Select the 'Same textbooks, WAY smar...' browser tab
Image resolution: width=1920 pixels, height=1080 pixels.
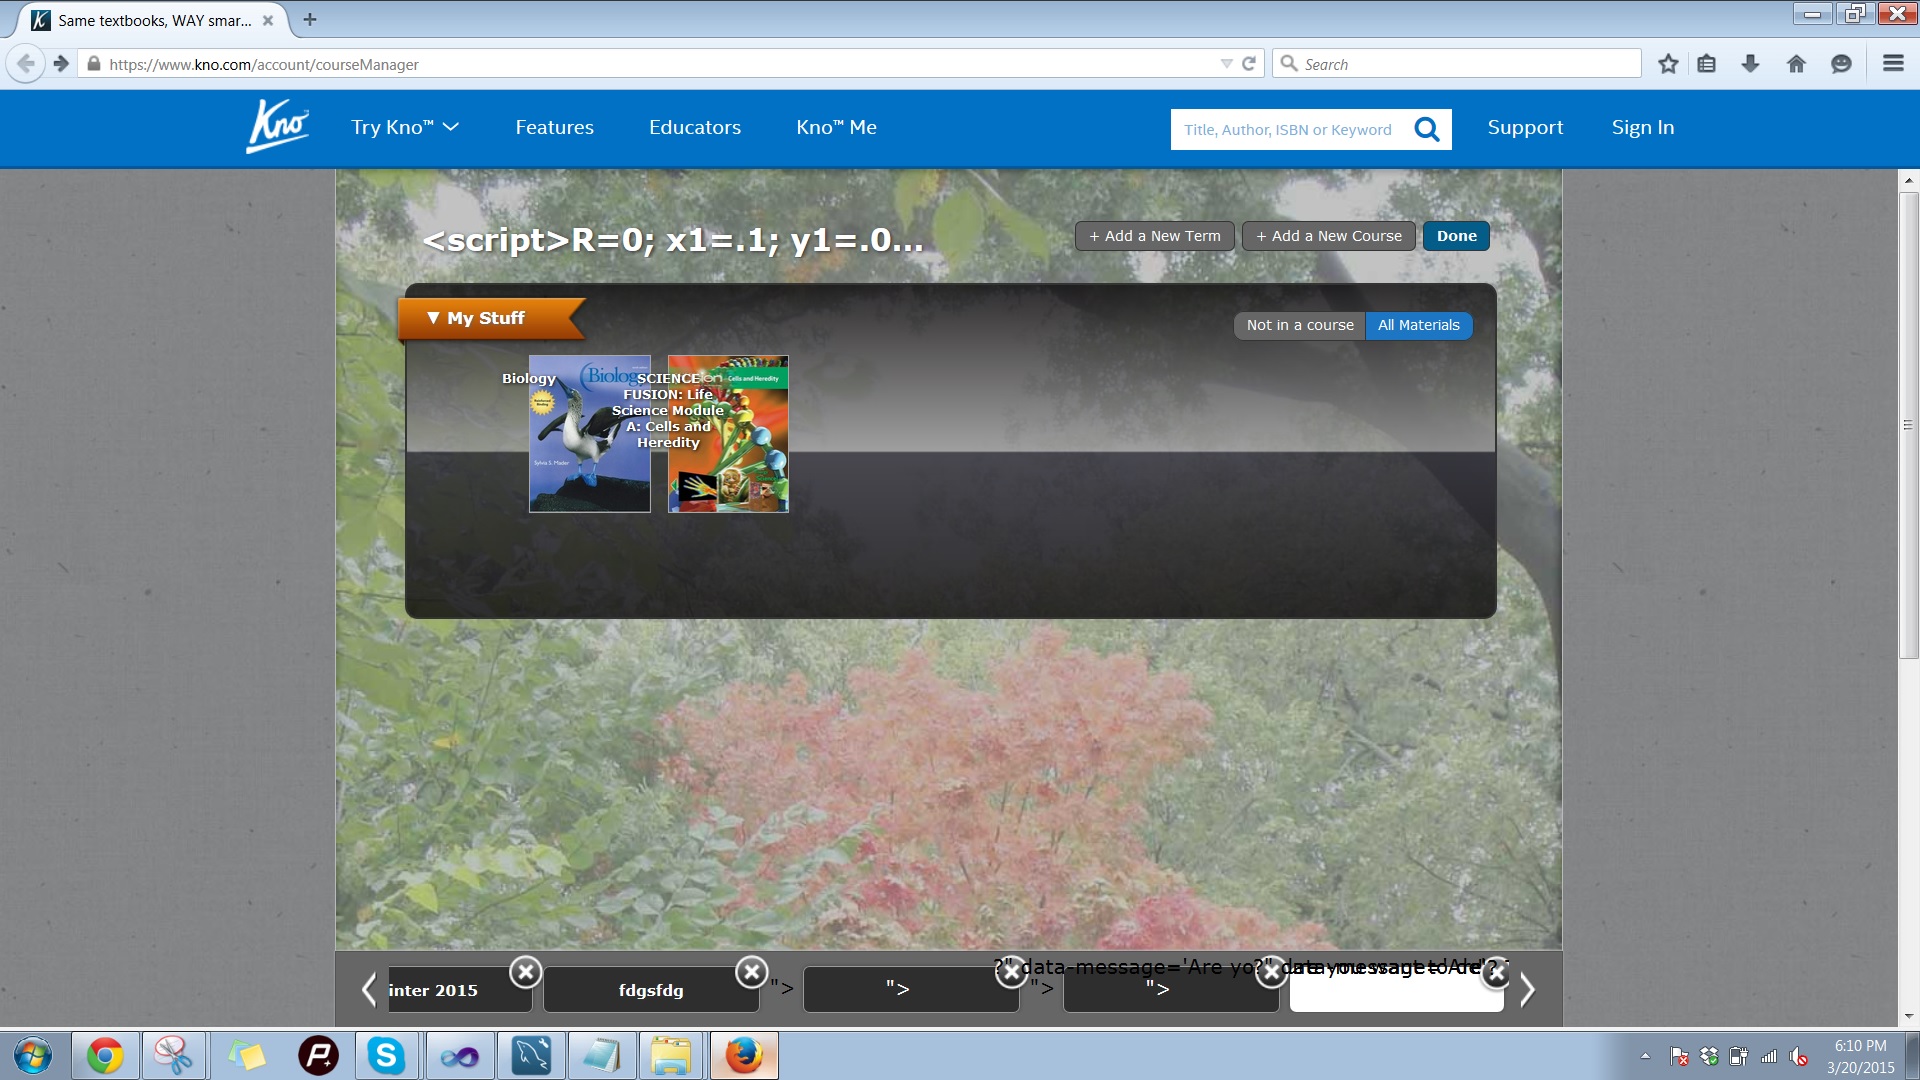(x=152, y=20)
